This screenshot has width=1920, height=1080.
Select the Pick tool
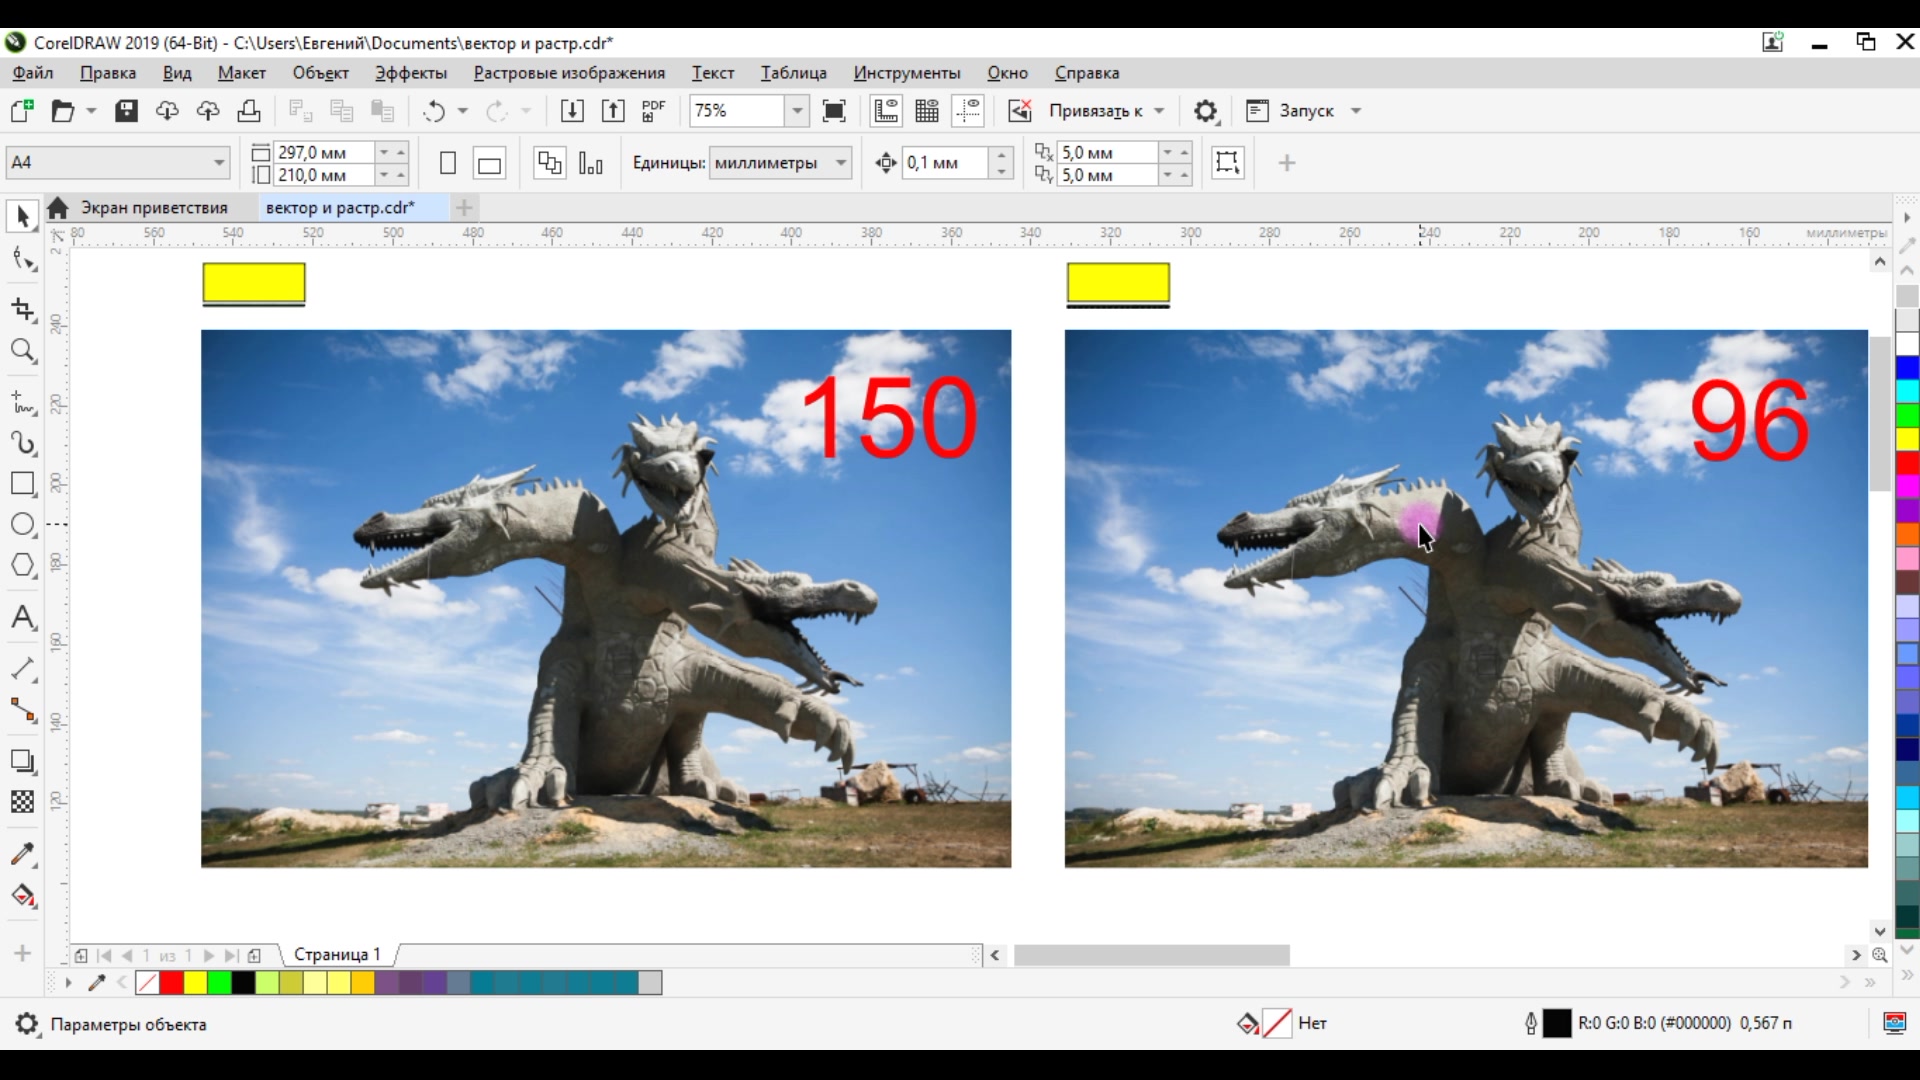(x=22, y=216)
